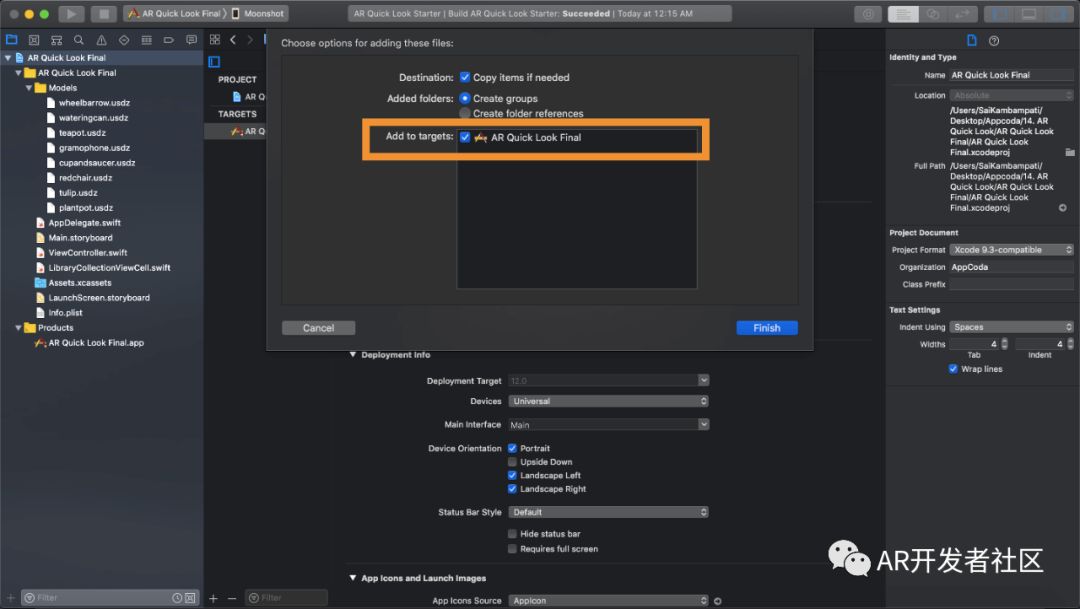Open the Devices dropdown showing Universal
The image size is (1080, 609).
pyautogui.click(x=608, y=401)
